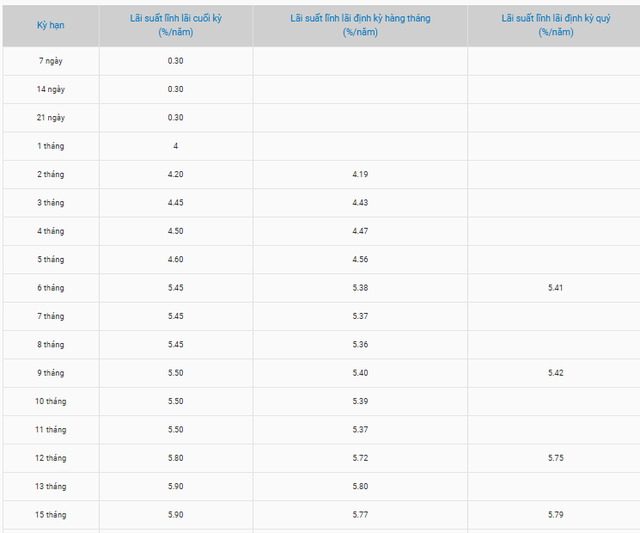Click the 5.41 quarterly rate for 6 tháng
The height and width of the screenshot is (533, 640).
[556, 288]
